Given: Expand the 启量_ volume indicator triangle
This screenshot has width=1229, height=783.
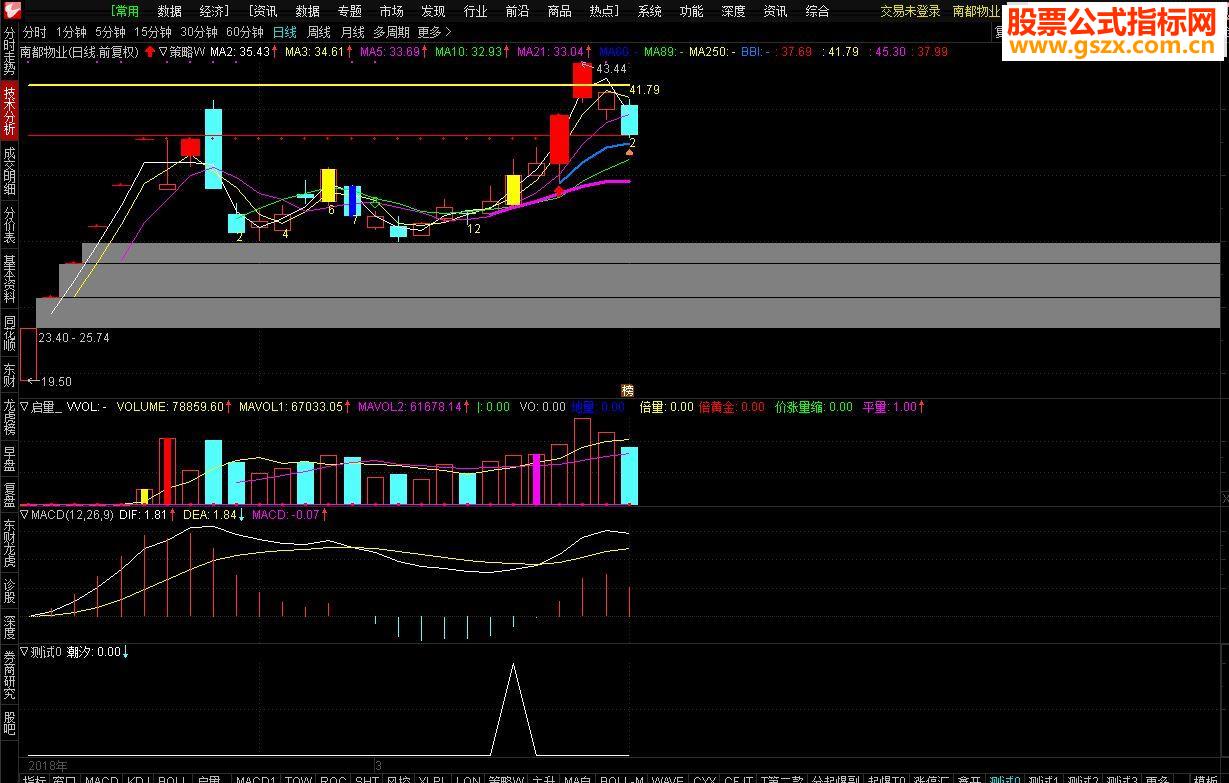Looking at the screenshot, I should coord(25,407).
